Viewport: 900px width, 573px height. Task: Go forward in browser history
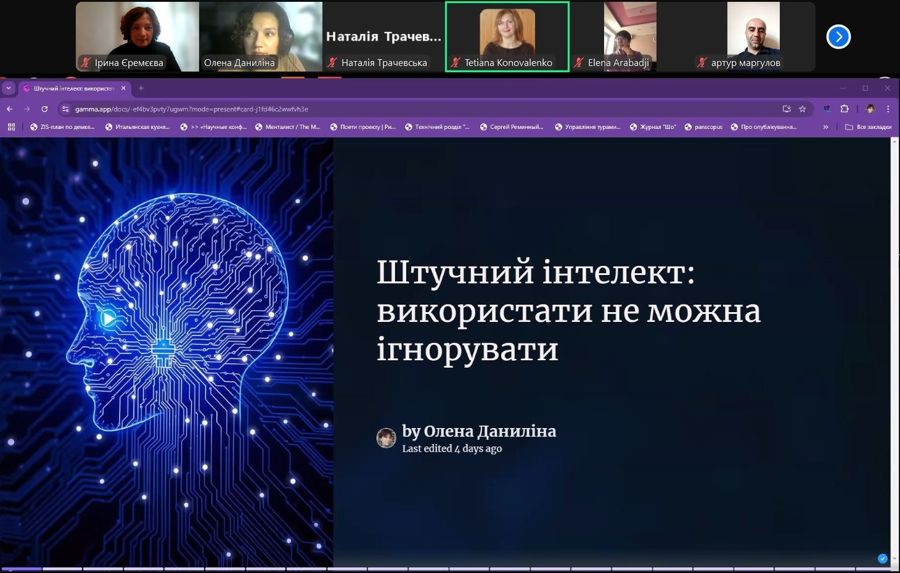pyautogui.click(x=27, y=109)
